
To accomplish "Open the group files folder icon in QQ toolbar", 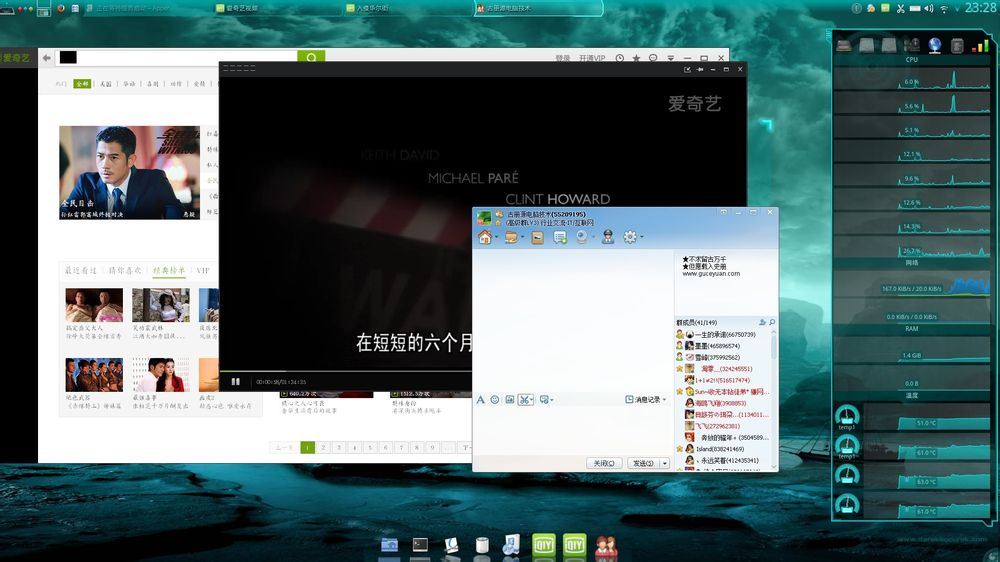I will click(x=511, y=237).
